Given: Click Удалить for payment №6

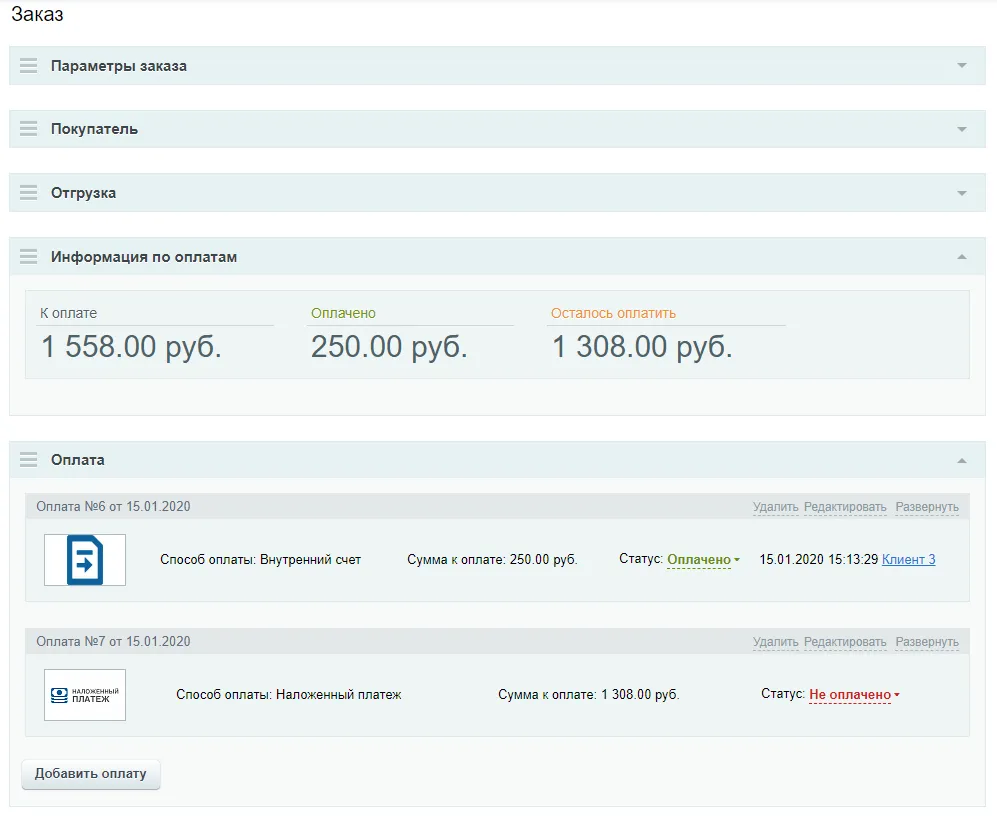Looking at the screenshot, I should click(775, 507).
